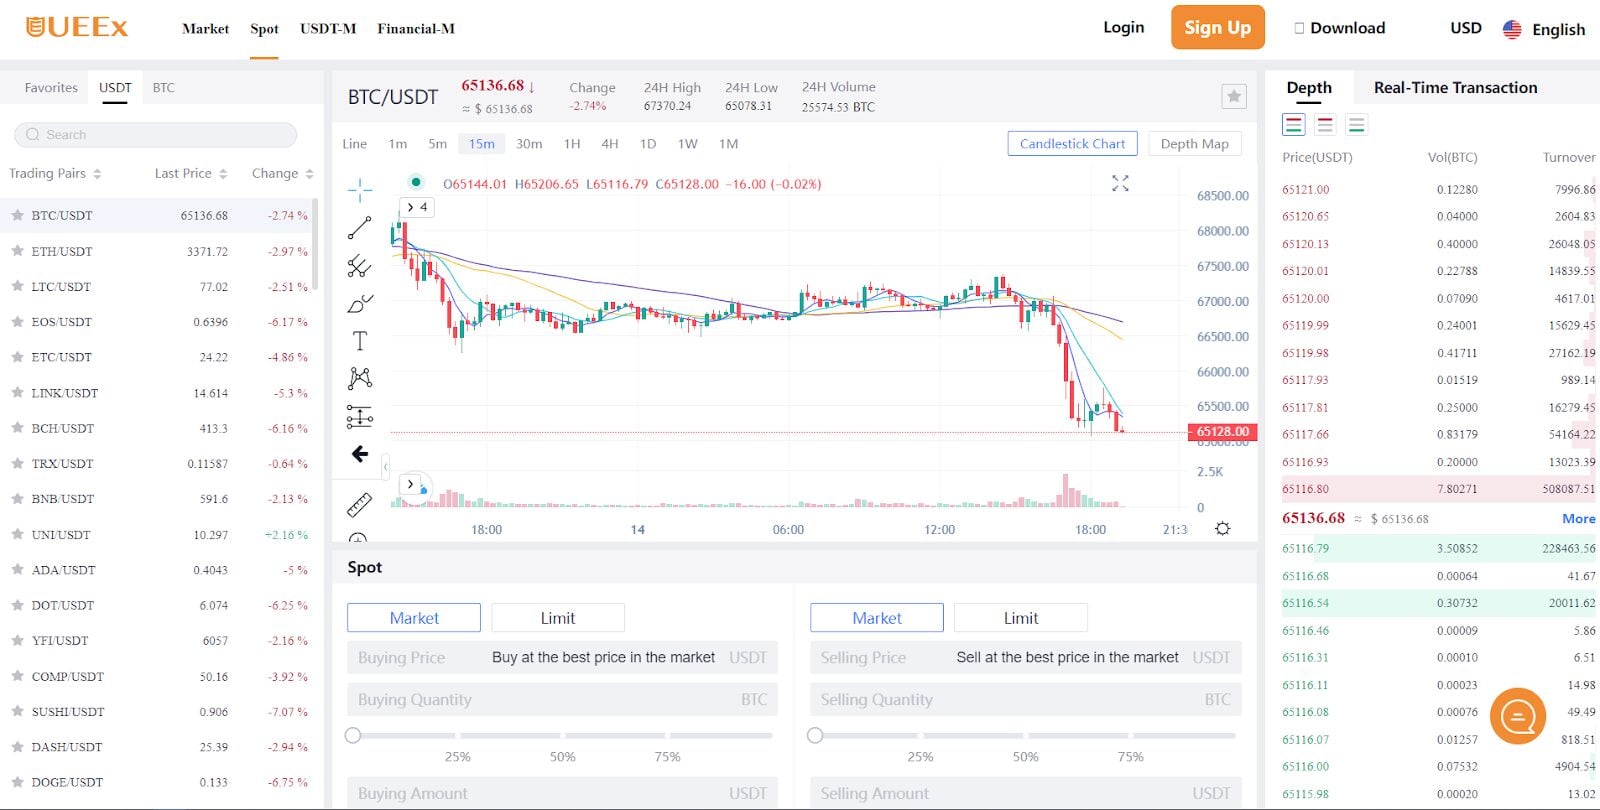1600x810 pixels.
Task: Expand the indicator legend showing 4
Action: tap(417, 207)
